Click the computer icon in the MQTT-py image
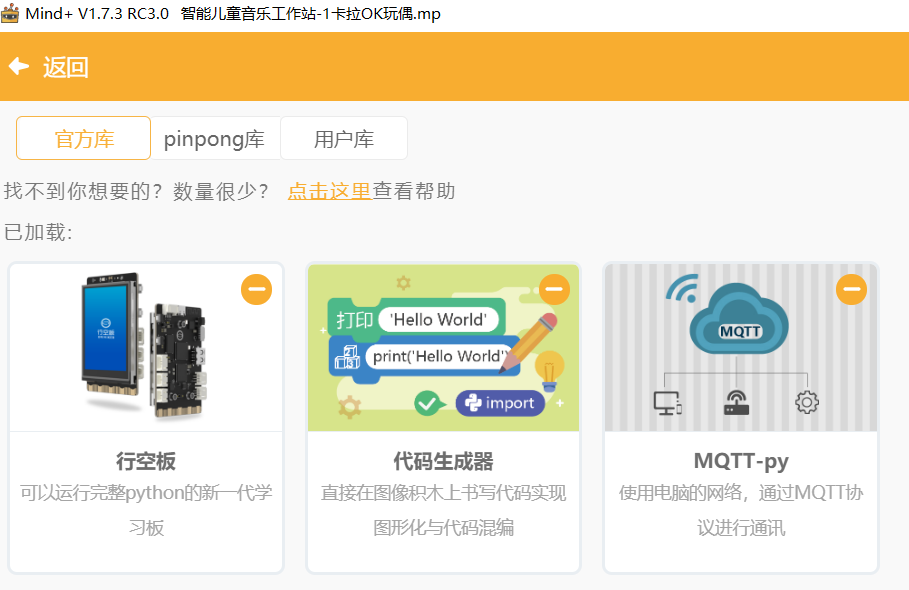Image resolution: width=909 pixels, height=590 pixels. pyautogui.click(x=667, y=402)
